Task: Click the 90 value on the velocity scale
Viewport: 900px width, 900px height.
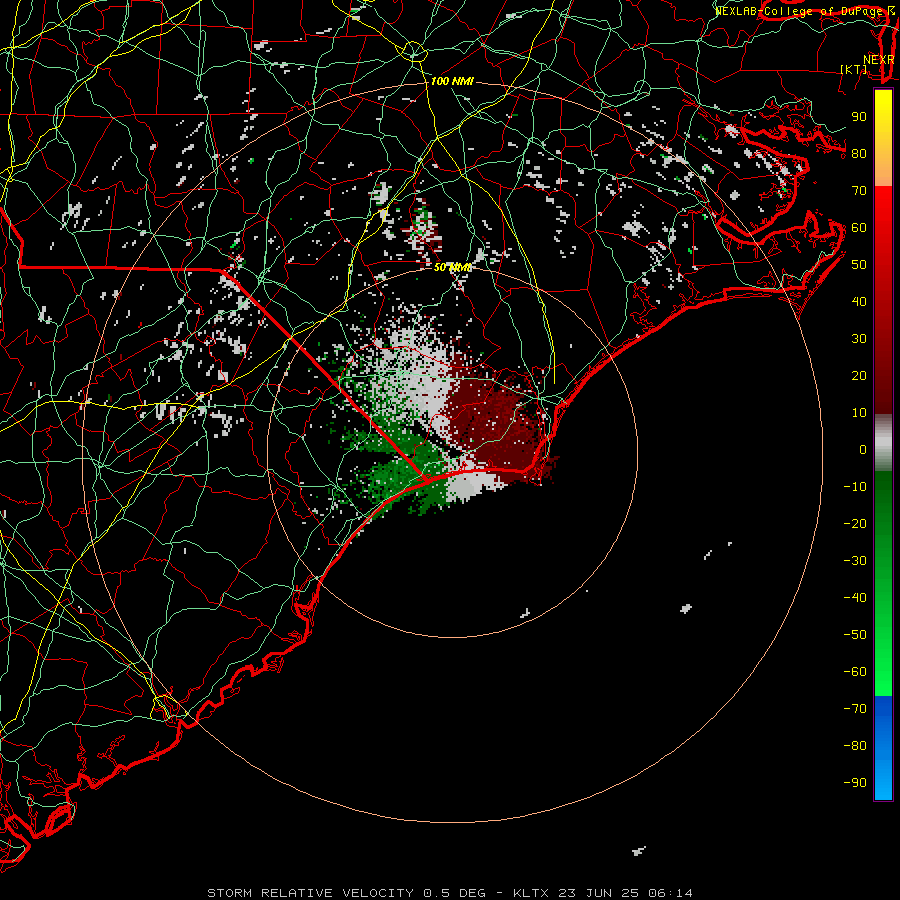Action: [859, 117]
